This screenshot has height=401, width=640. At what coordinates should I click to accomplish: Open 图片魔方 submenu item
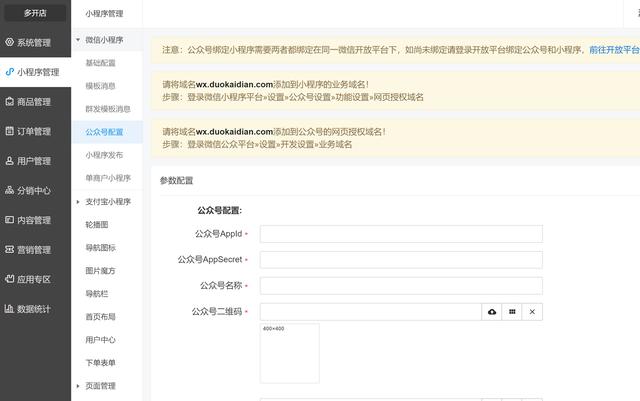pyautogui.click(x=100, y=271)
